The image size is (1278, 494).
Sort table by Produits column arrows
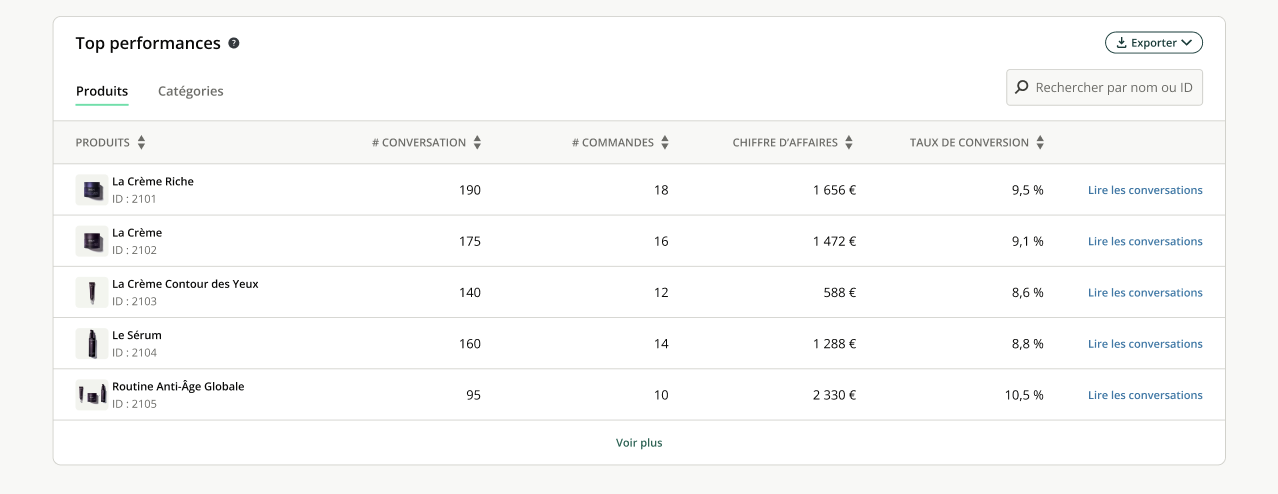141,143
